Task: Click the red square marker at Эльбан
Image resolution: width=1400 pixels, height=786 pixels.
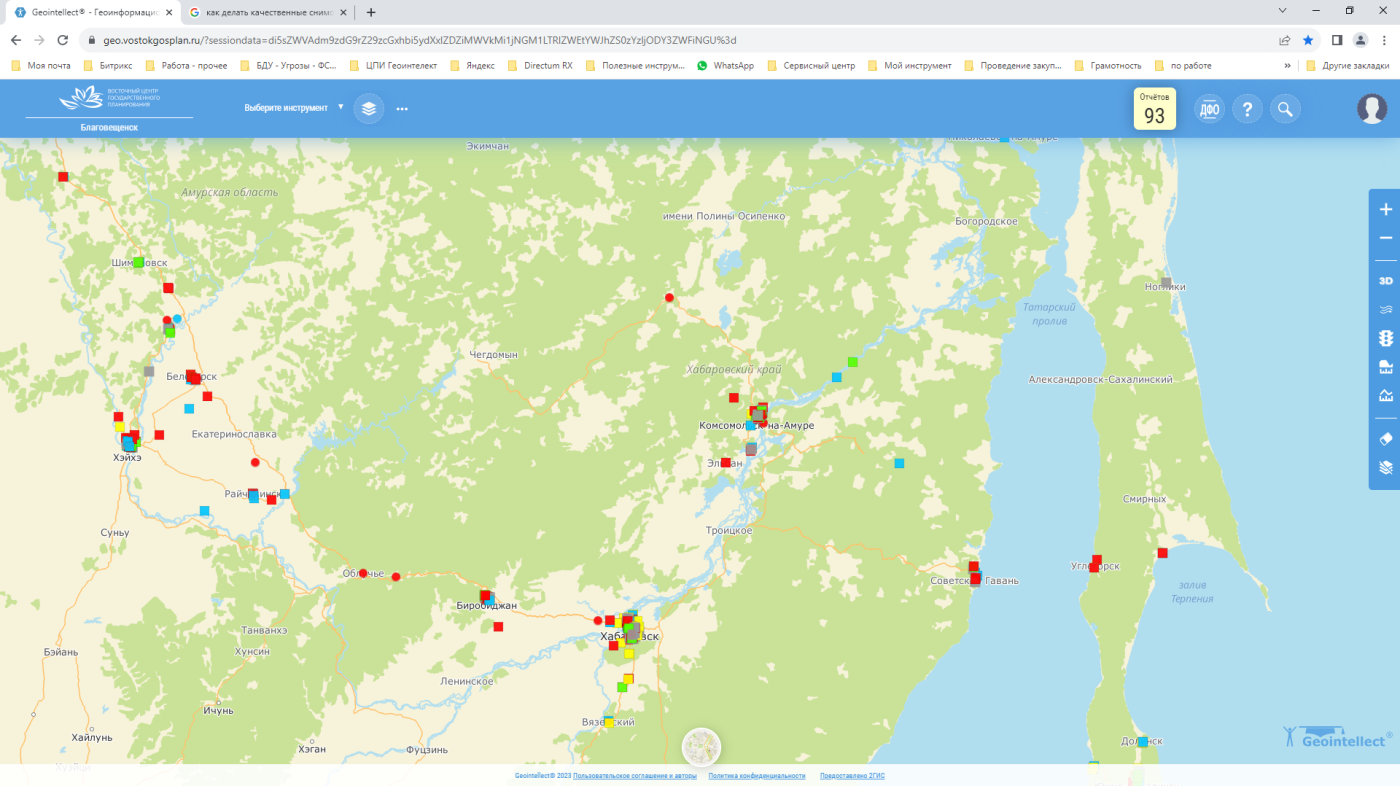Action: pos(726,462)
